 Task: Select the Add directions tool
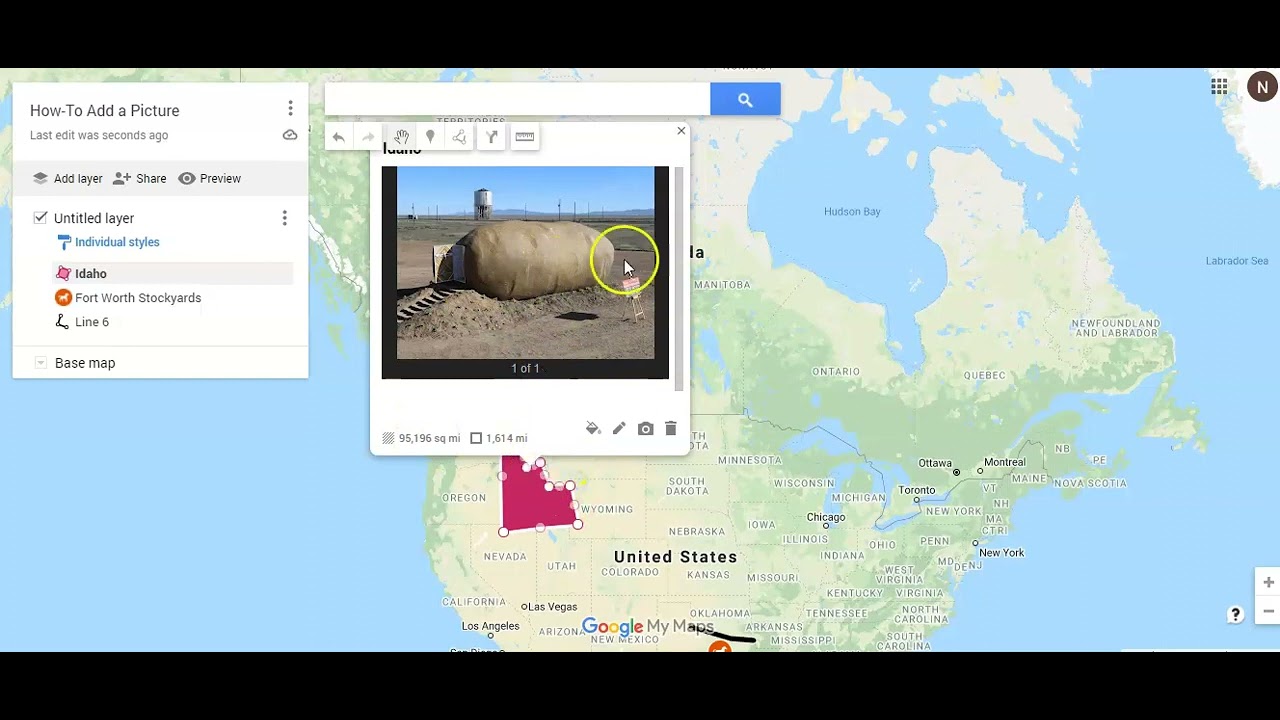(x=492, y=137)
